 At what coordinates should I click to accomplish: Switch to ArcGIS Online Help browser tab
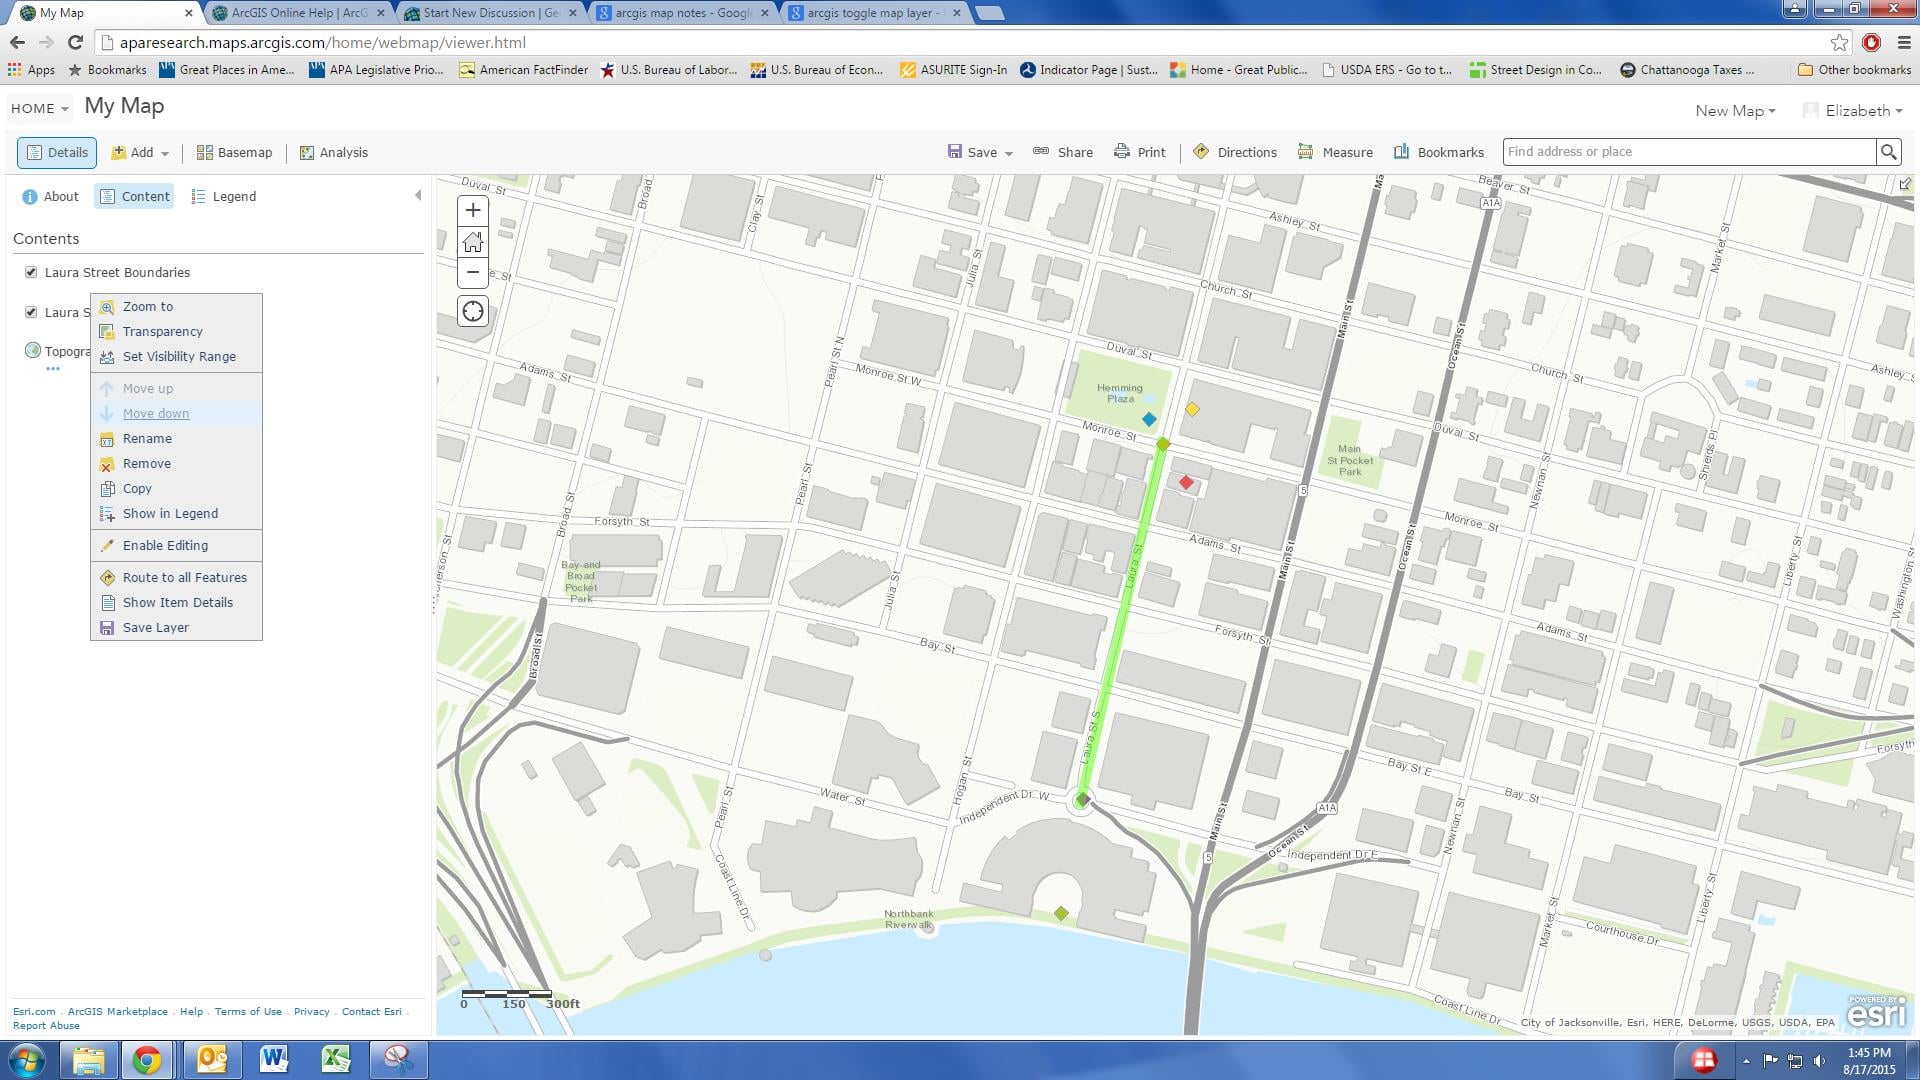[297, 13]
